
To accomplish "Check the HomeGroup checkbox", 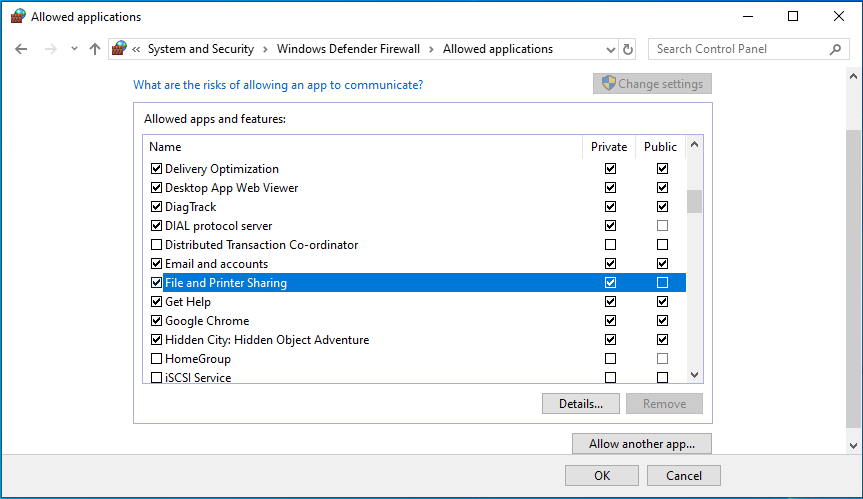I will (x=156, y=359).
